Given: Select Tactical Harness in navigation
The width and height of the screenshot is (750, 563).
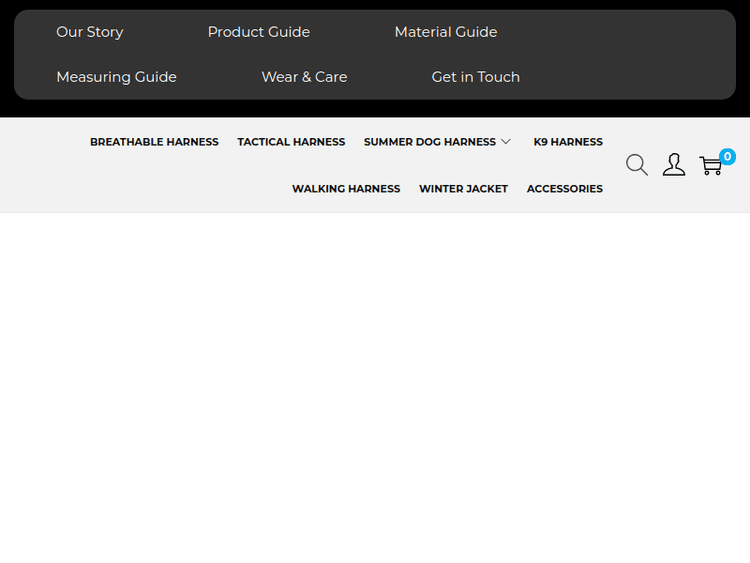Looking at the screenshot, I should 291,142.
